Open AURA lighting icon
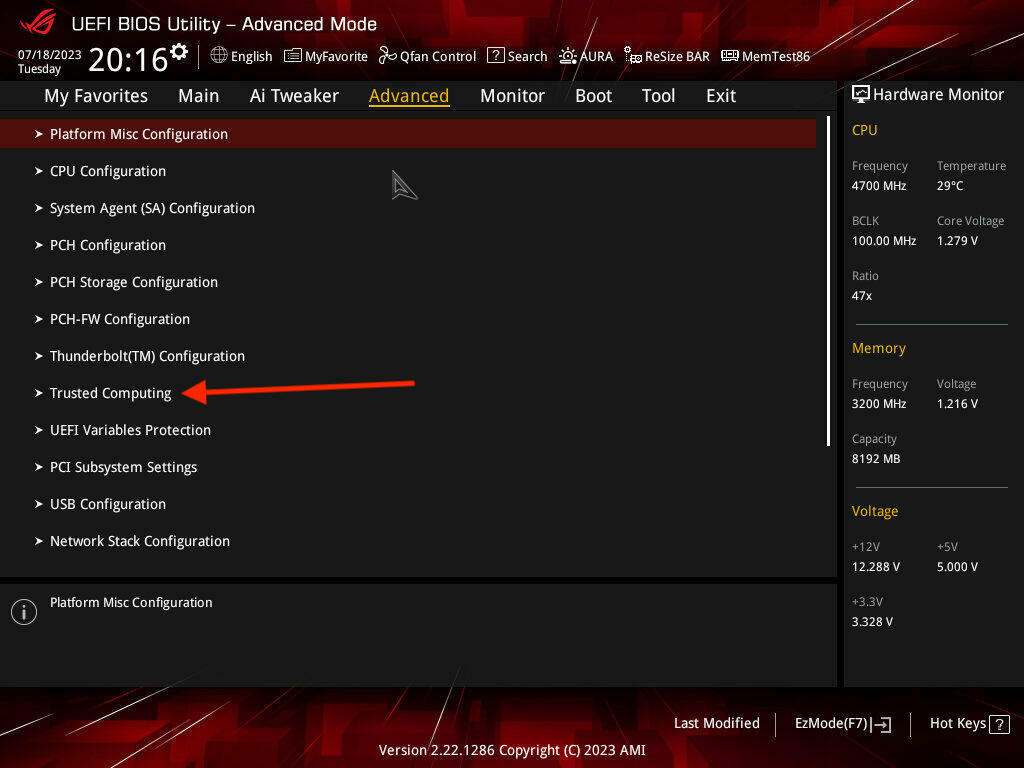Viewport: 1024px width, 768px height. (568, 56)
